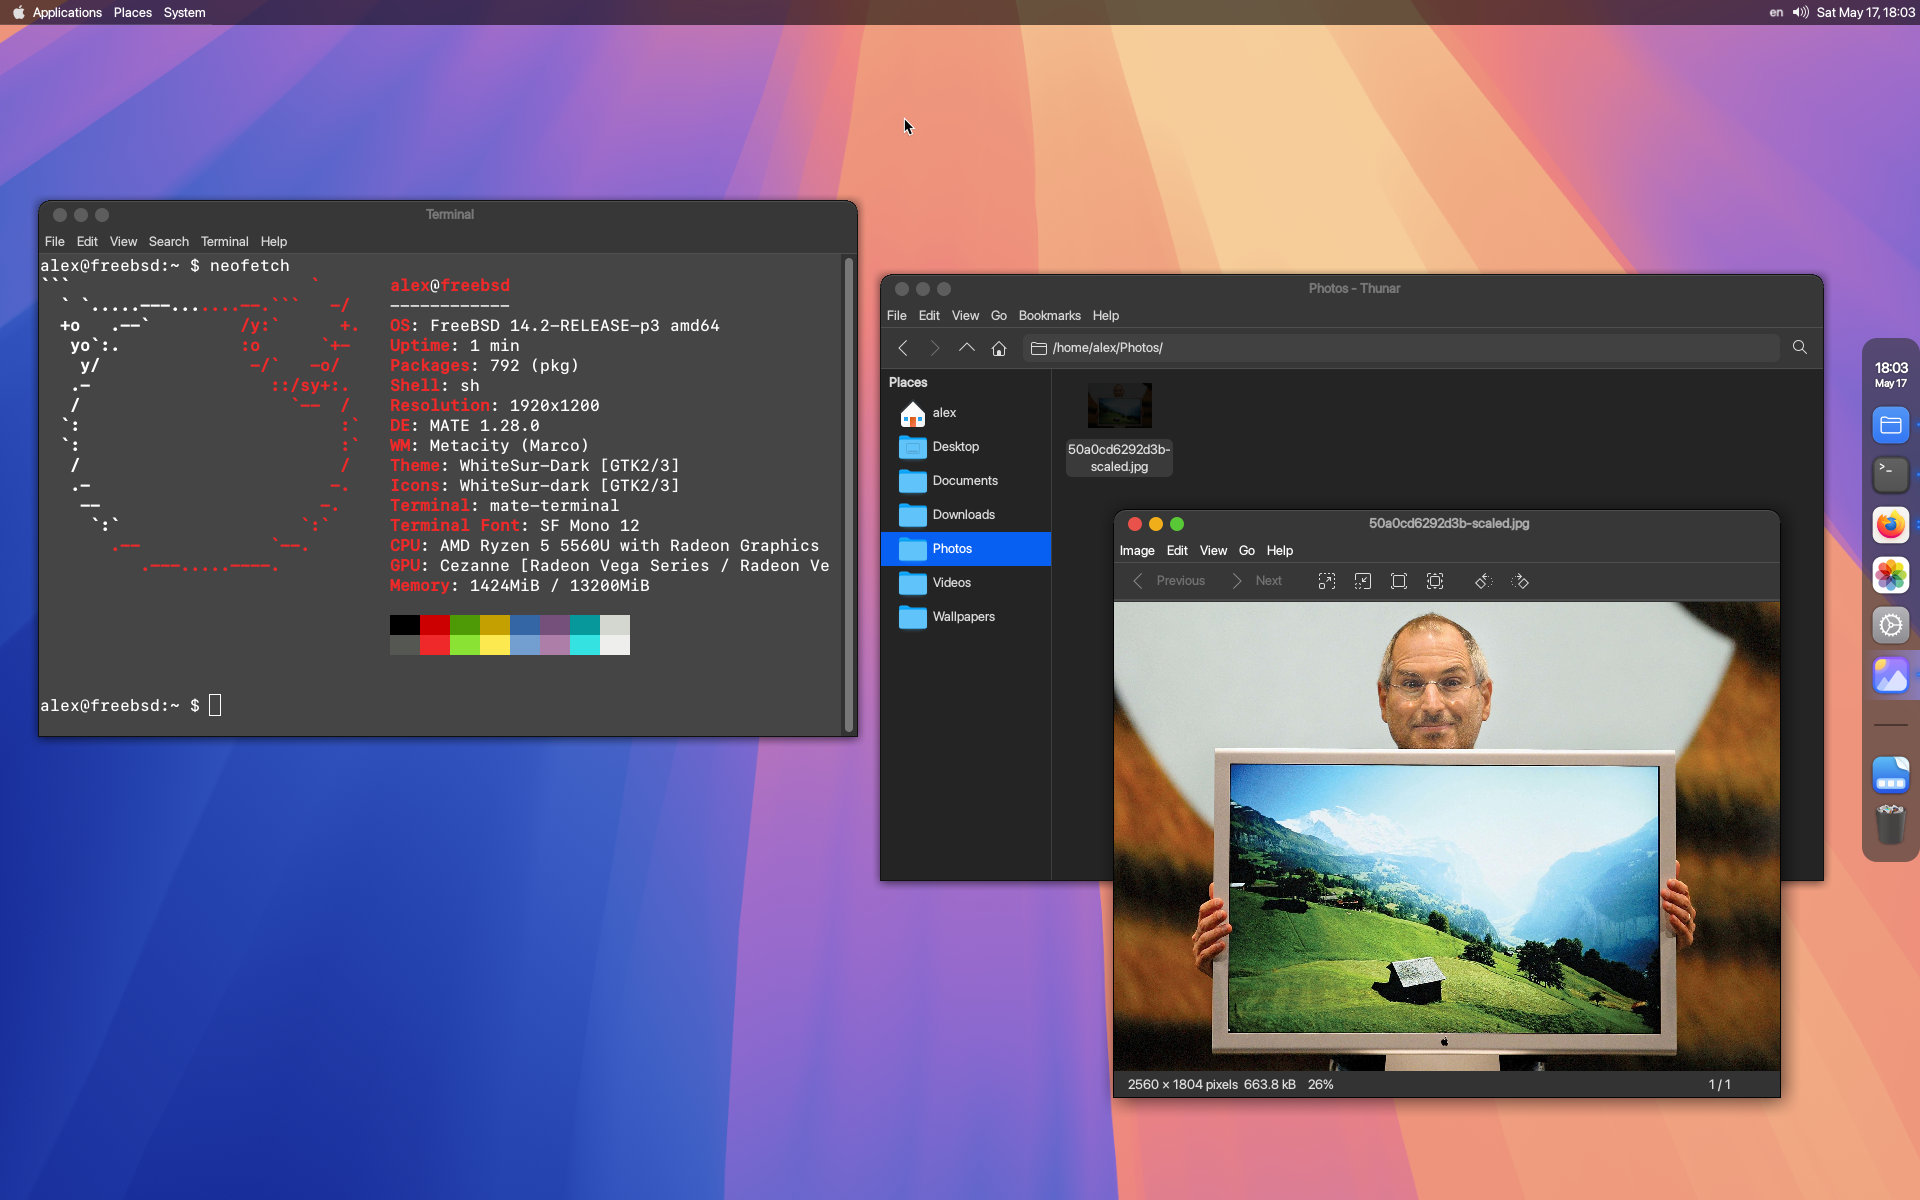
Task: Click the image viewer icon in the dock
Action: click(x=1891, y=675)
